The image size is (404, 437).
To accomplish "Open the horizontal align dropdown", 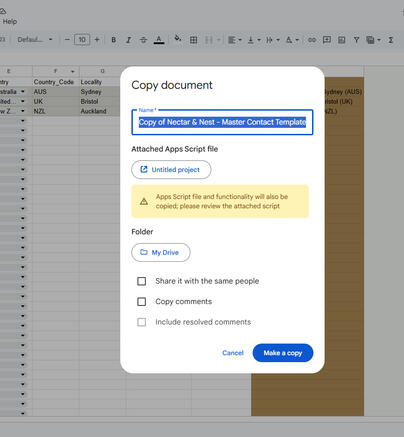I will point(235,40).
